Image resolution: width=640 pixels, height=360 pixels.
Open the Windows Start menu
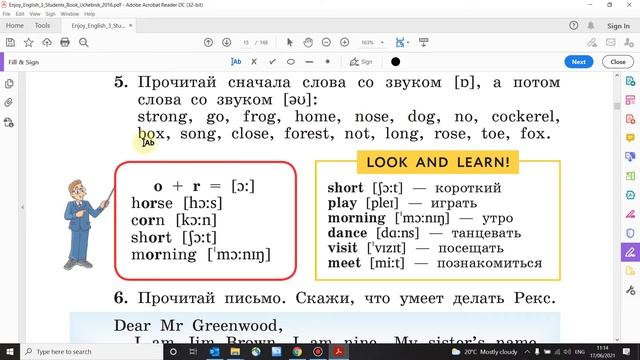point(10,351)
